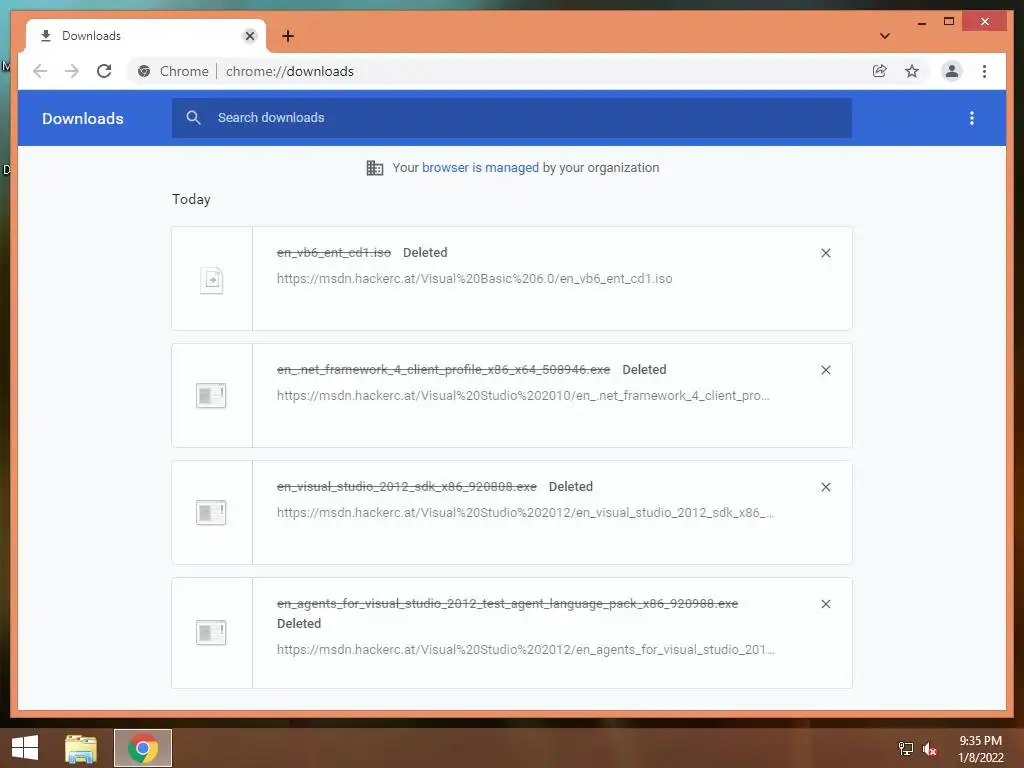
Task: Remove the .net_framework_4 client profile entry
Action: click(x=825, y=370)
